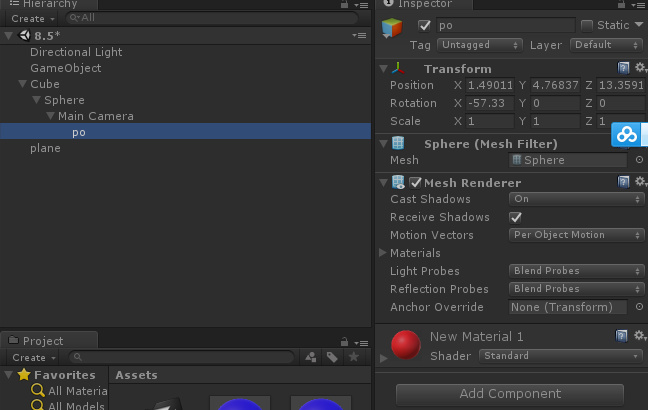The image size is (648, 410).
Task: Click Search by Label tag icon
Action: (332, 357)
